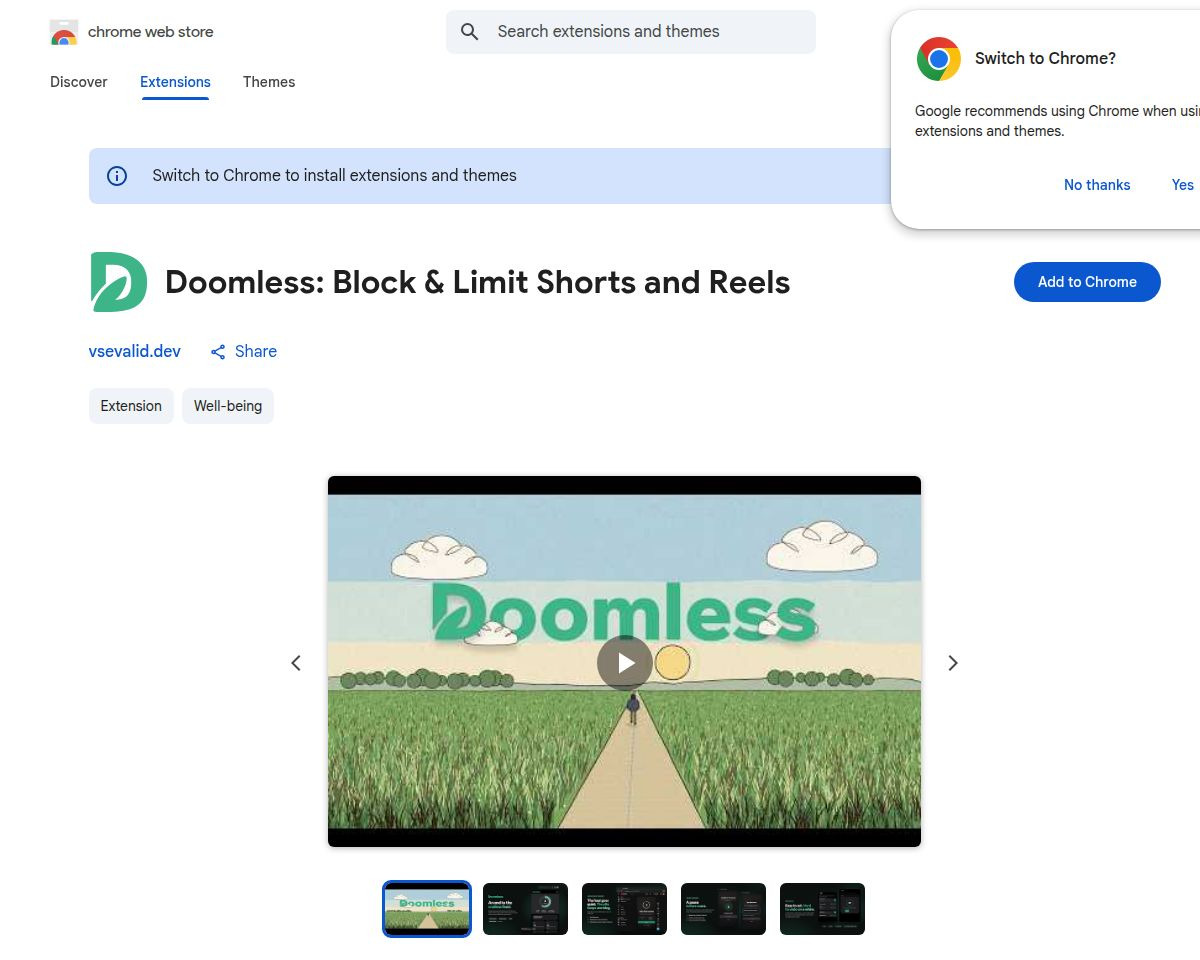Click the search magnifier icon

(470, 32)
